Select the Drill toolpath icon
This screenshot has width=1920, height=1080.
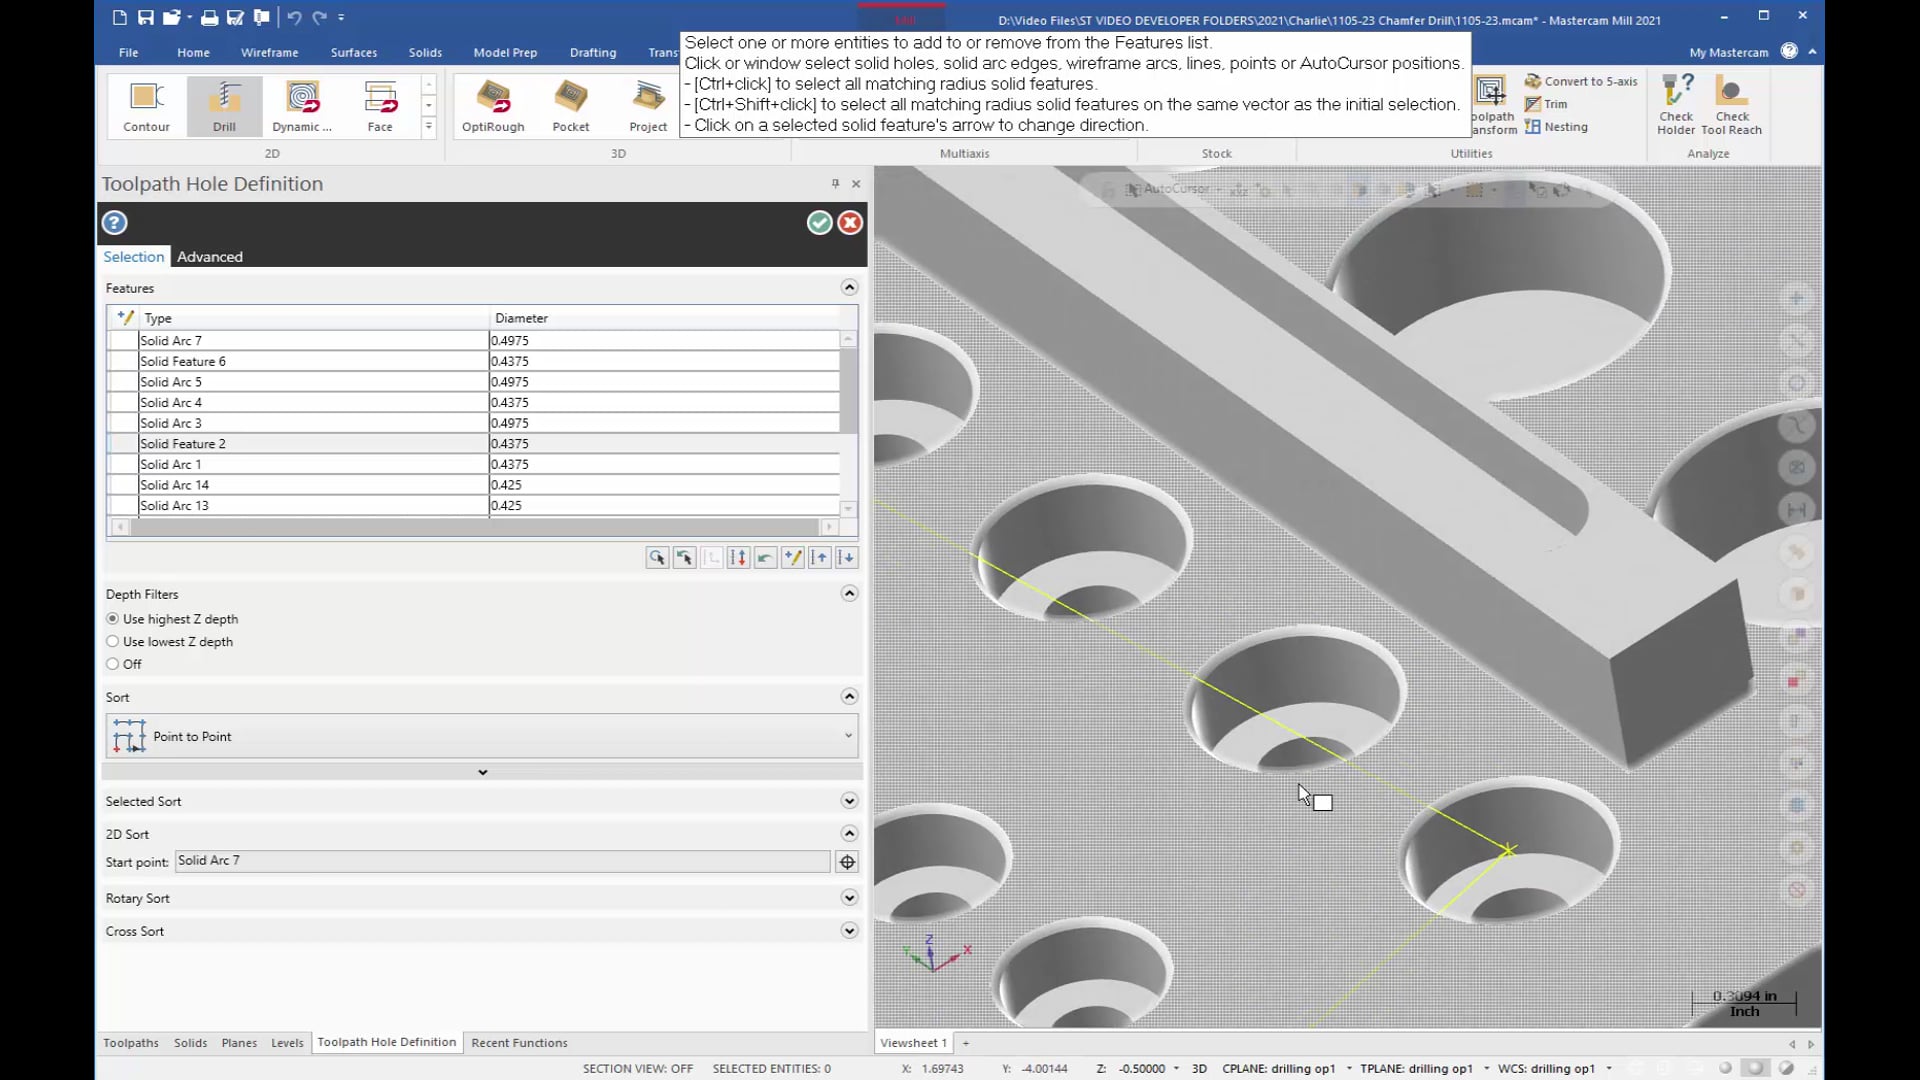pos(224,106)
